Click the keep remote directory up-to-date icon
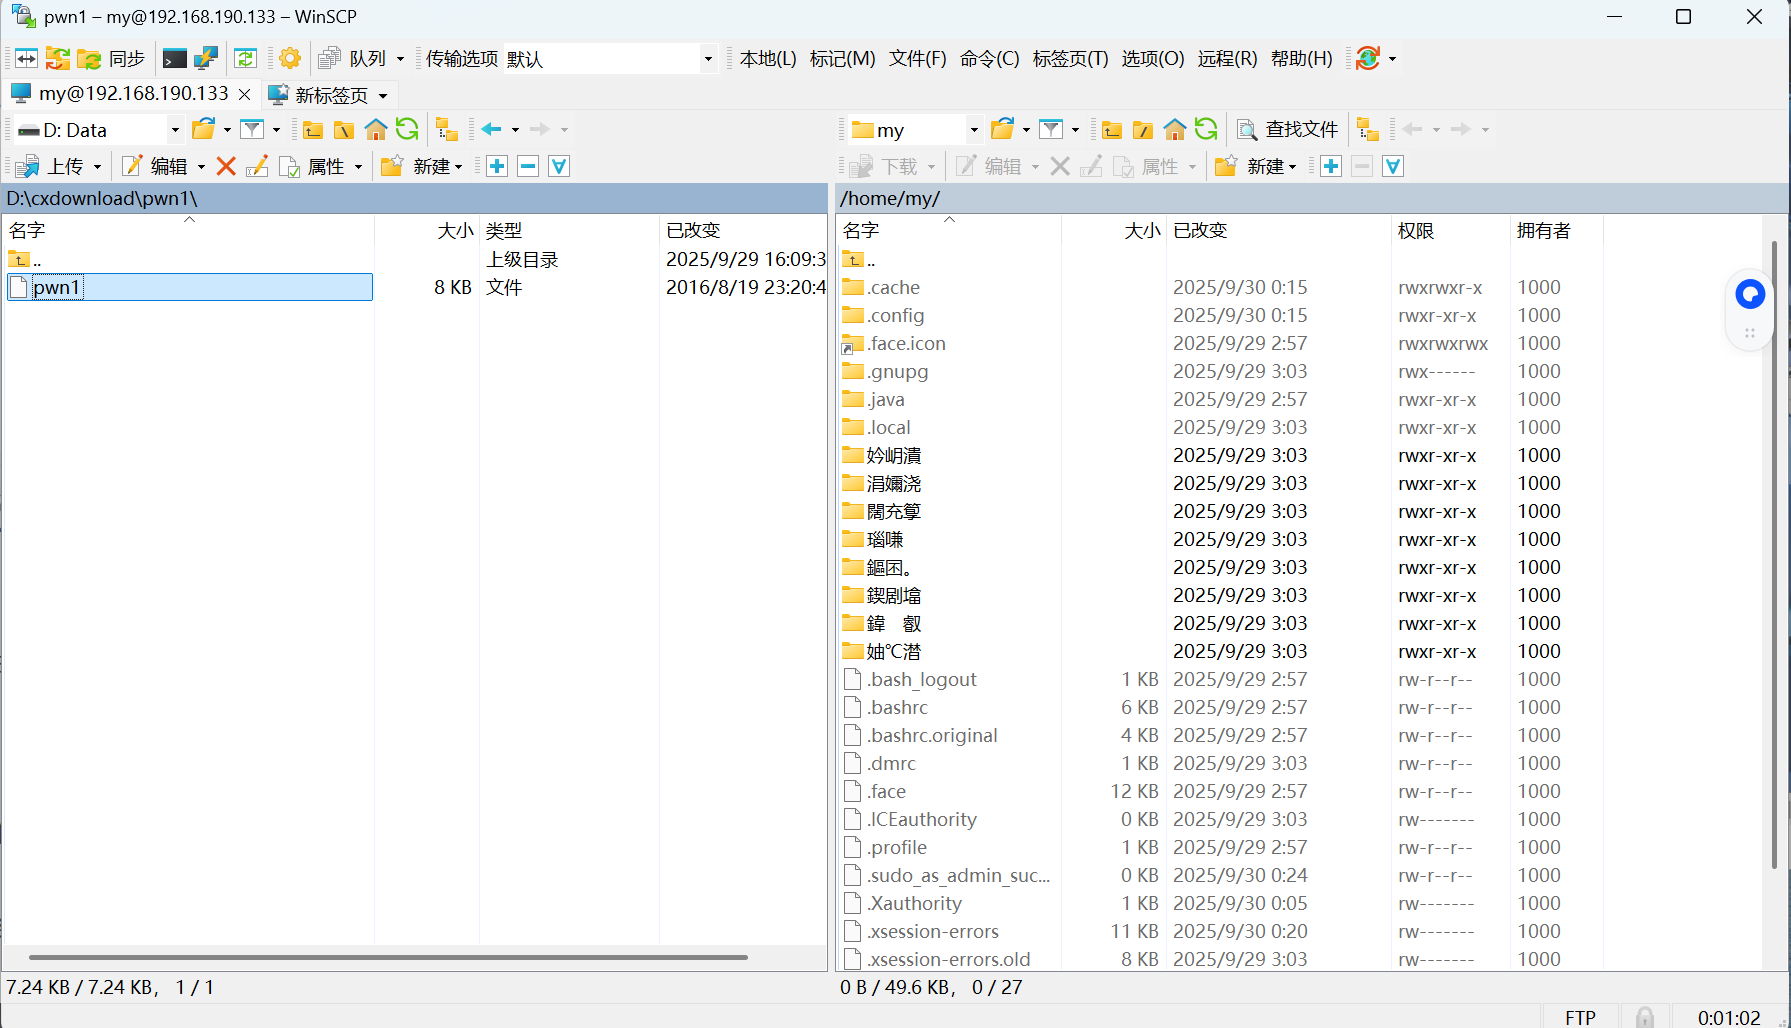This screenshot has height=1028, width=1791. pyautogui.click(x=245, y=59)
